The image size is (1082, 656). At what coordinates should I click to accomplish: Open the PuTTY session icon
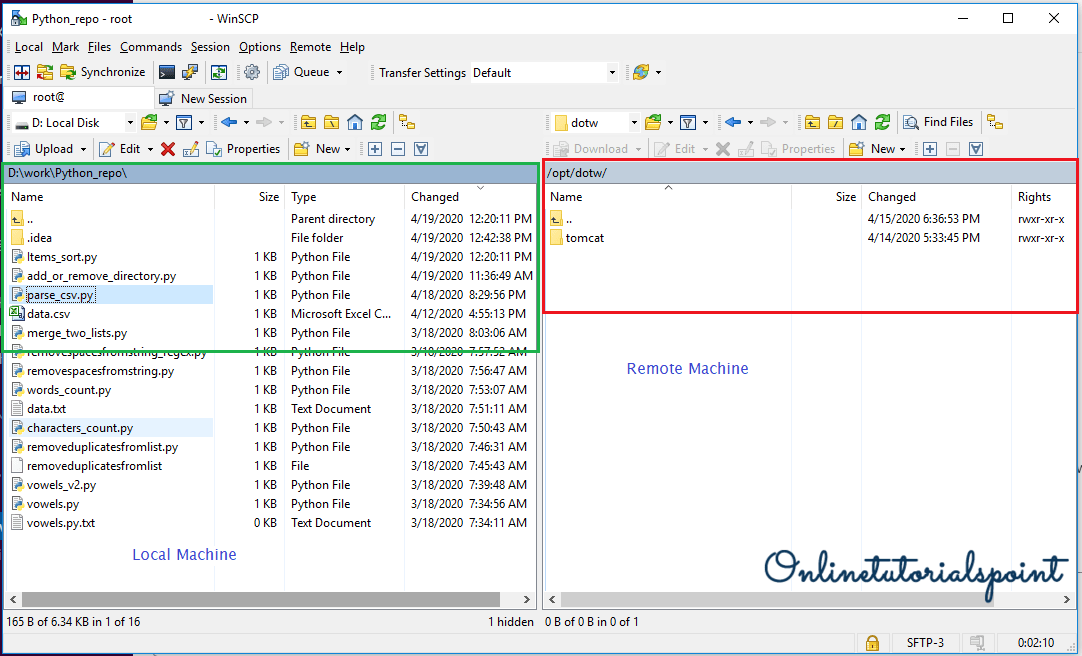(189, 72)
